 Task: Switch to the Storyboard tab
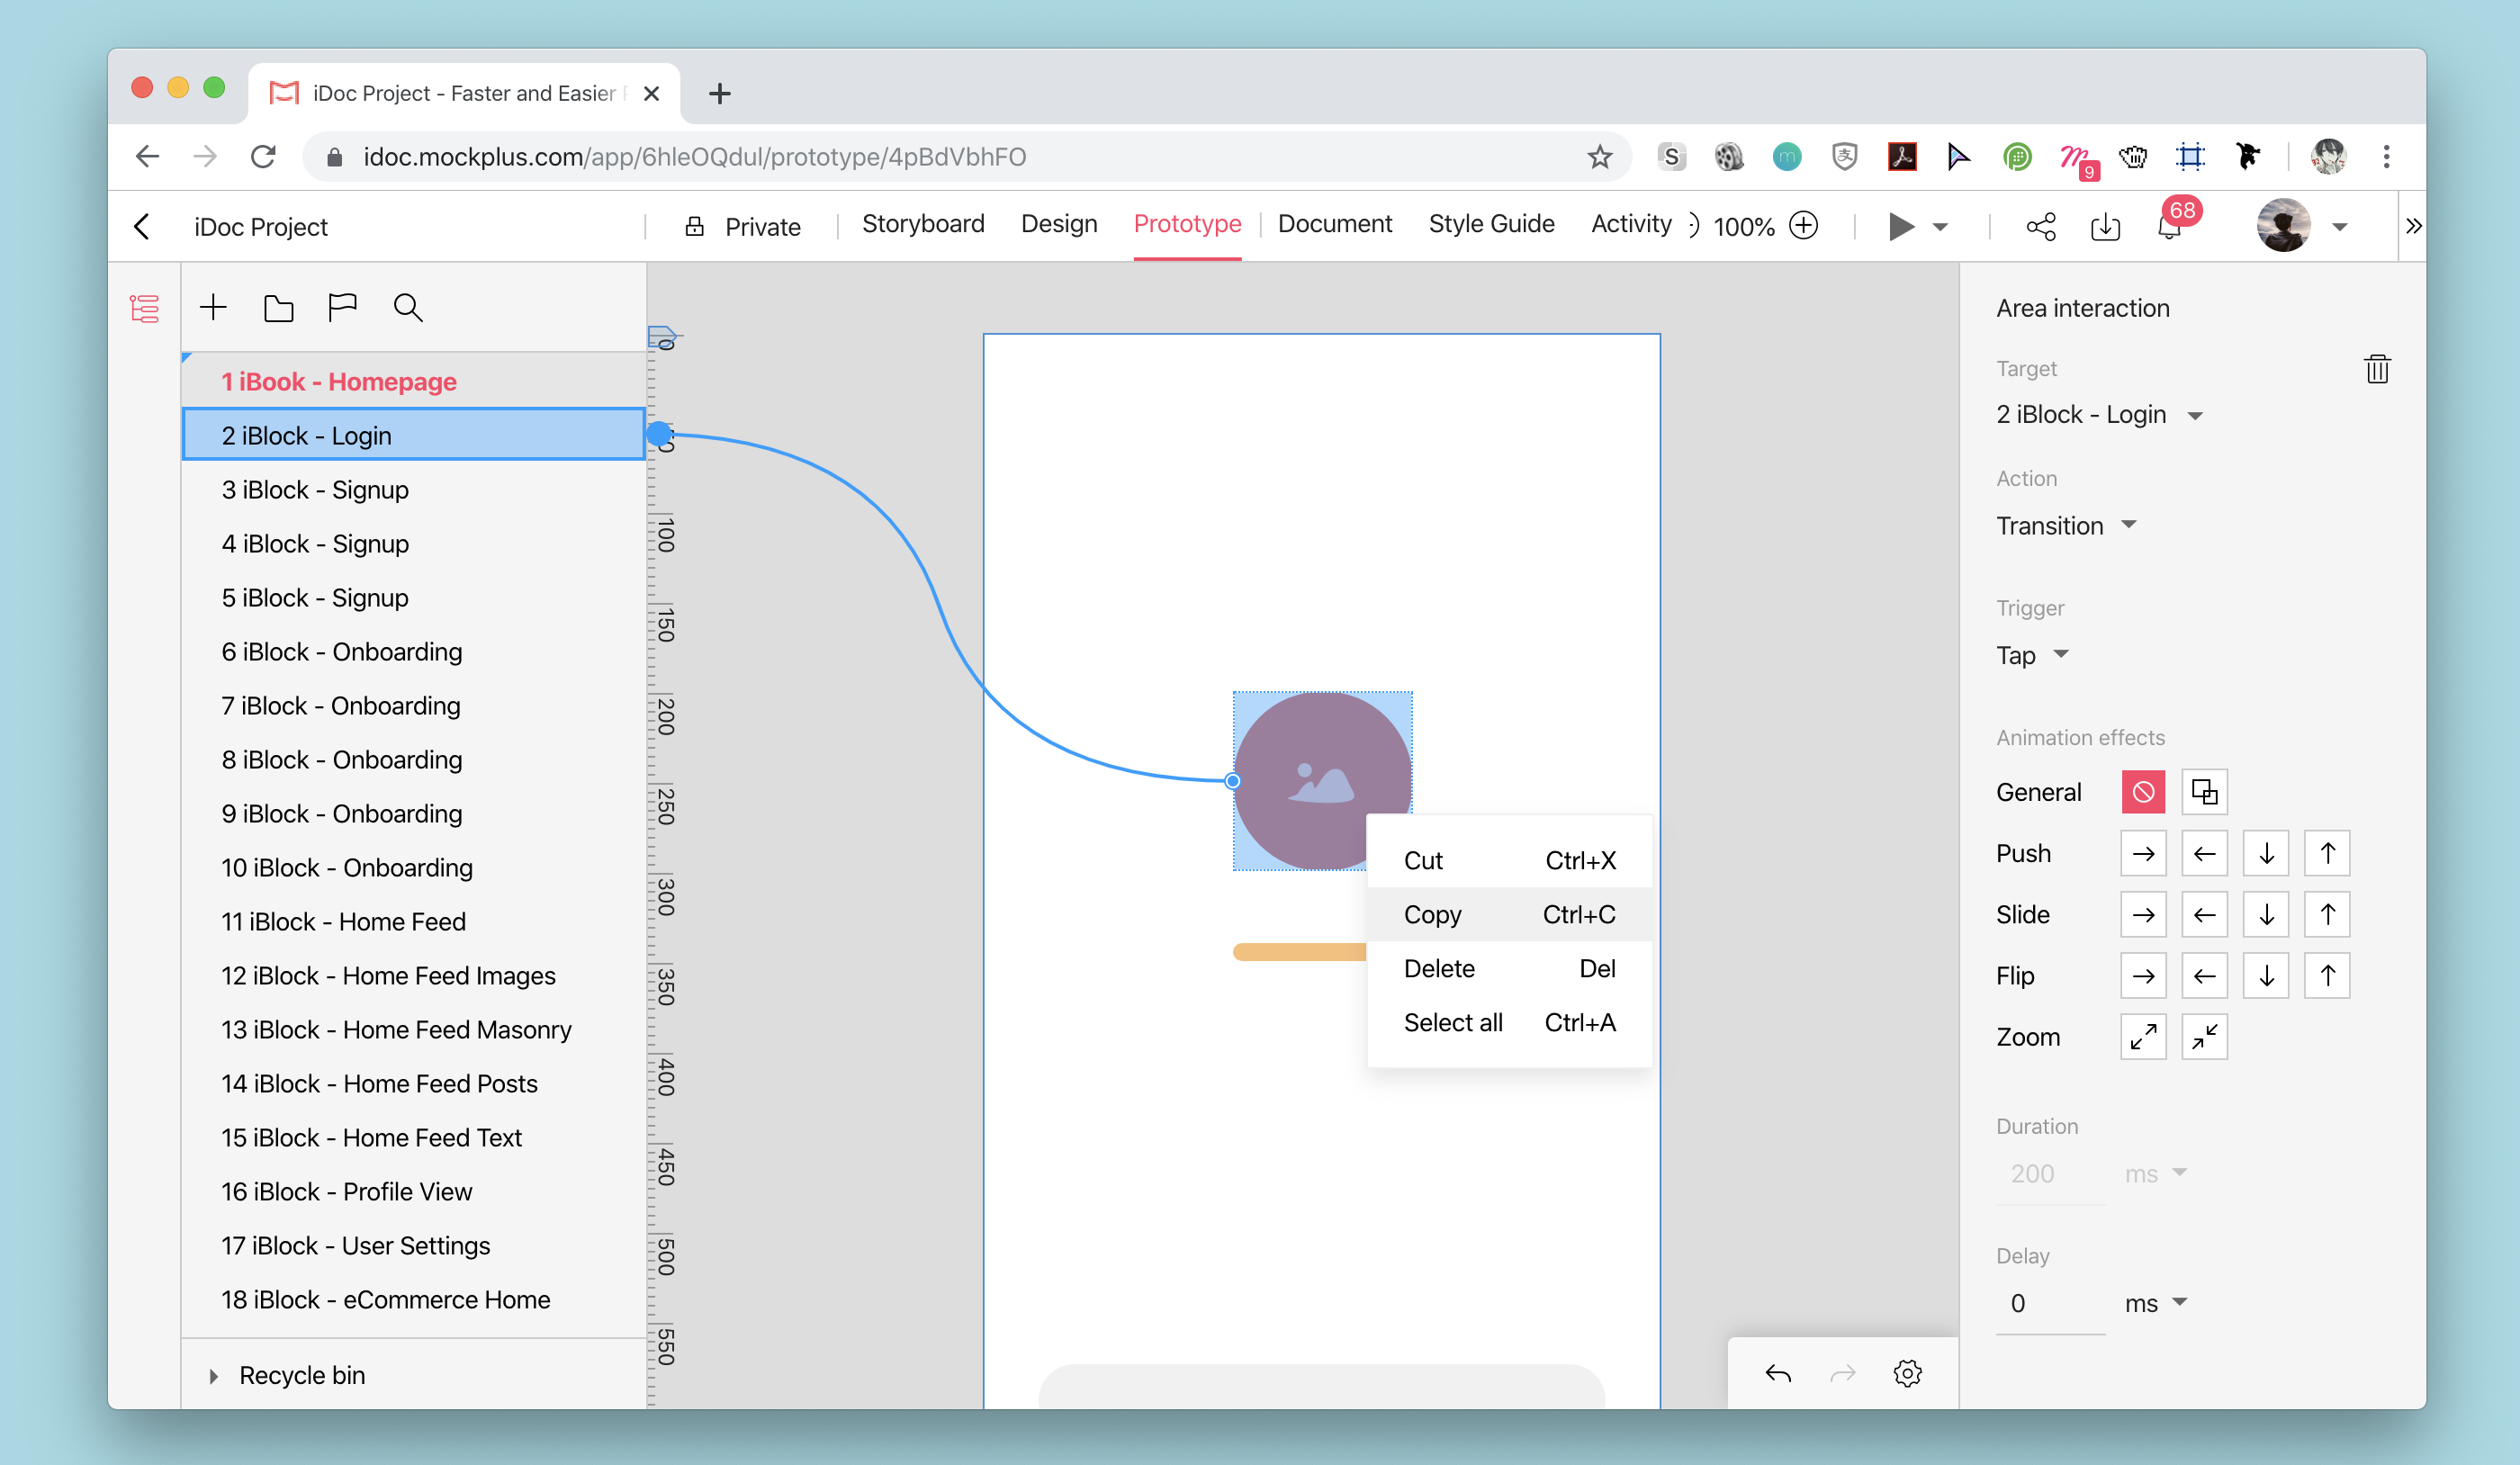[x=922, y=224]
